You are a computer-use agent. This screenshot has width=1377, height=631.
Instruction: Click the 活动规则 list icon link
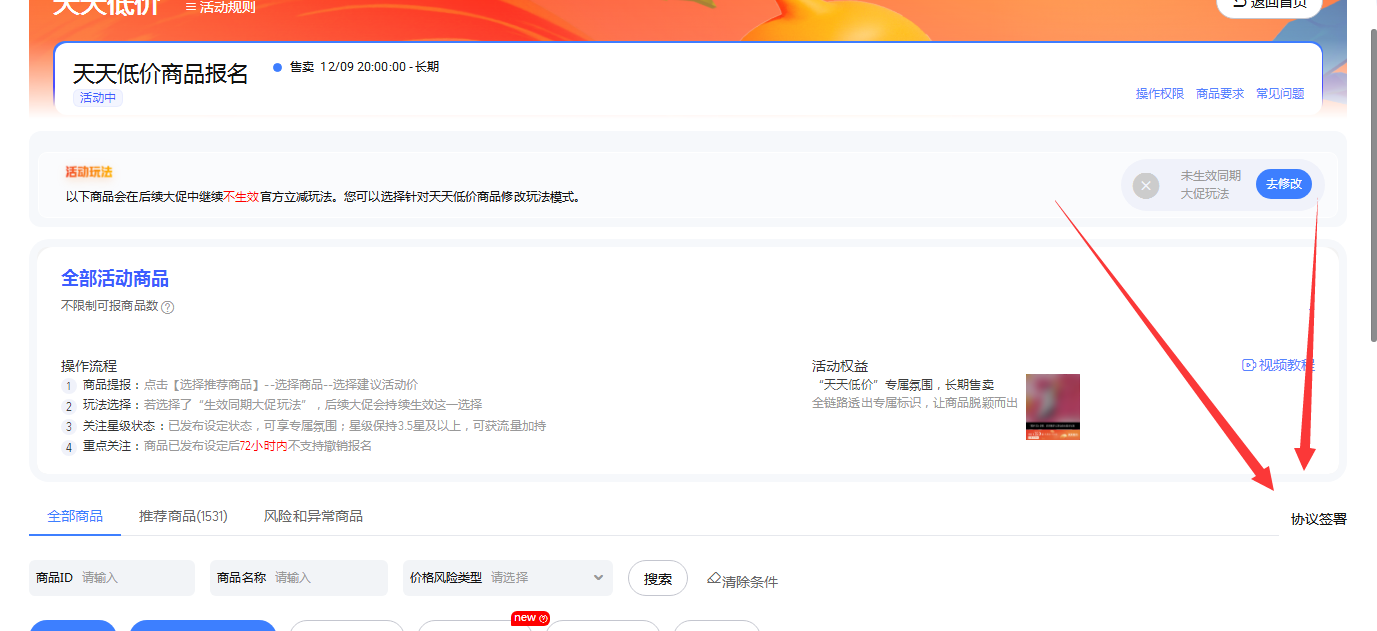click(x=220, y=7)
